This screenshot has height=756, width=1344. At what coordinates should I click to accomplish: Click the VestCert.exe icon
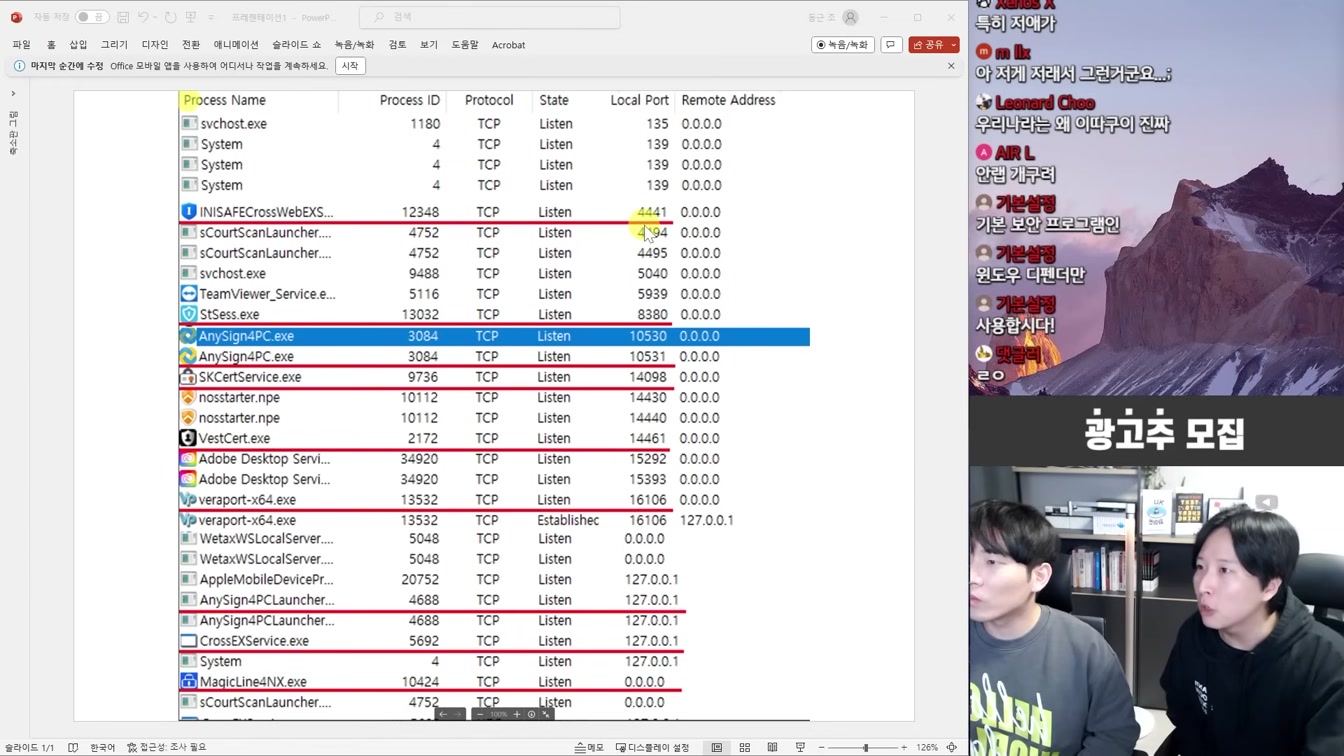pos(188,438)
